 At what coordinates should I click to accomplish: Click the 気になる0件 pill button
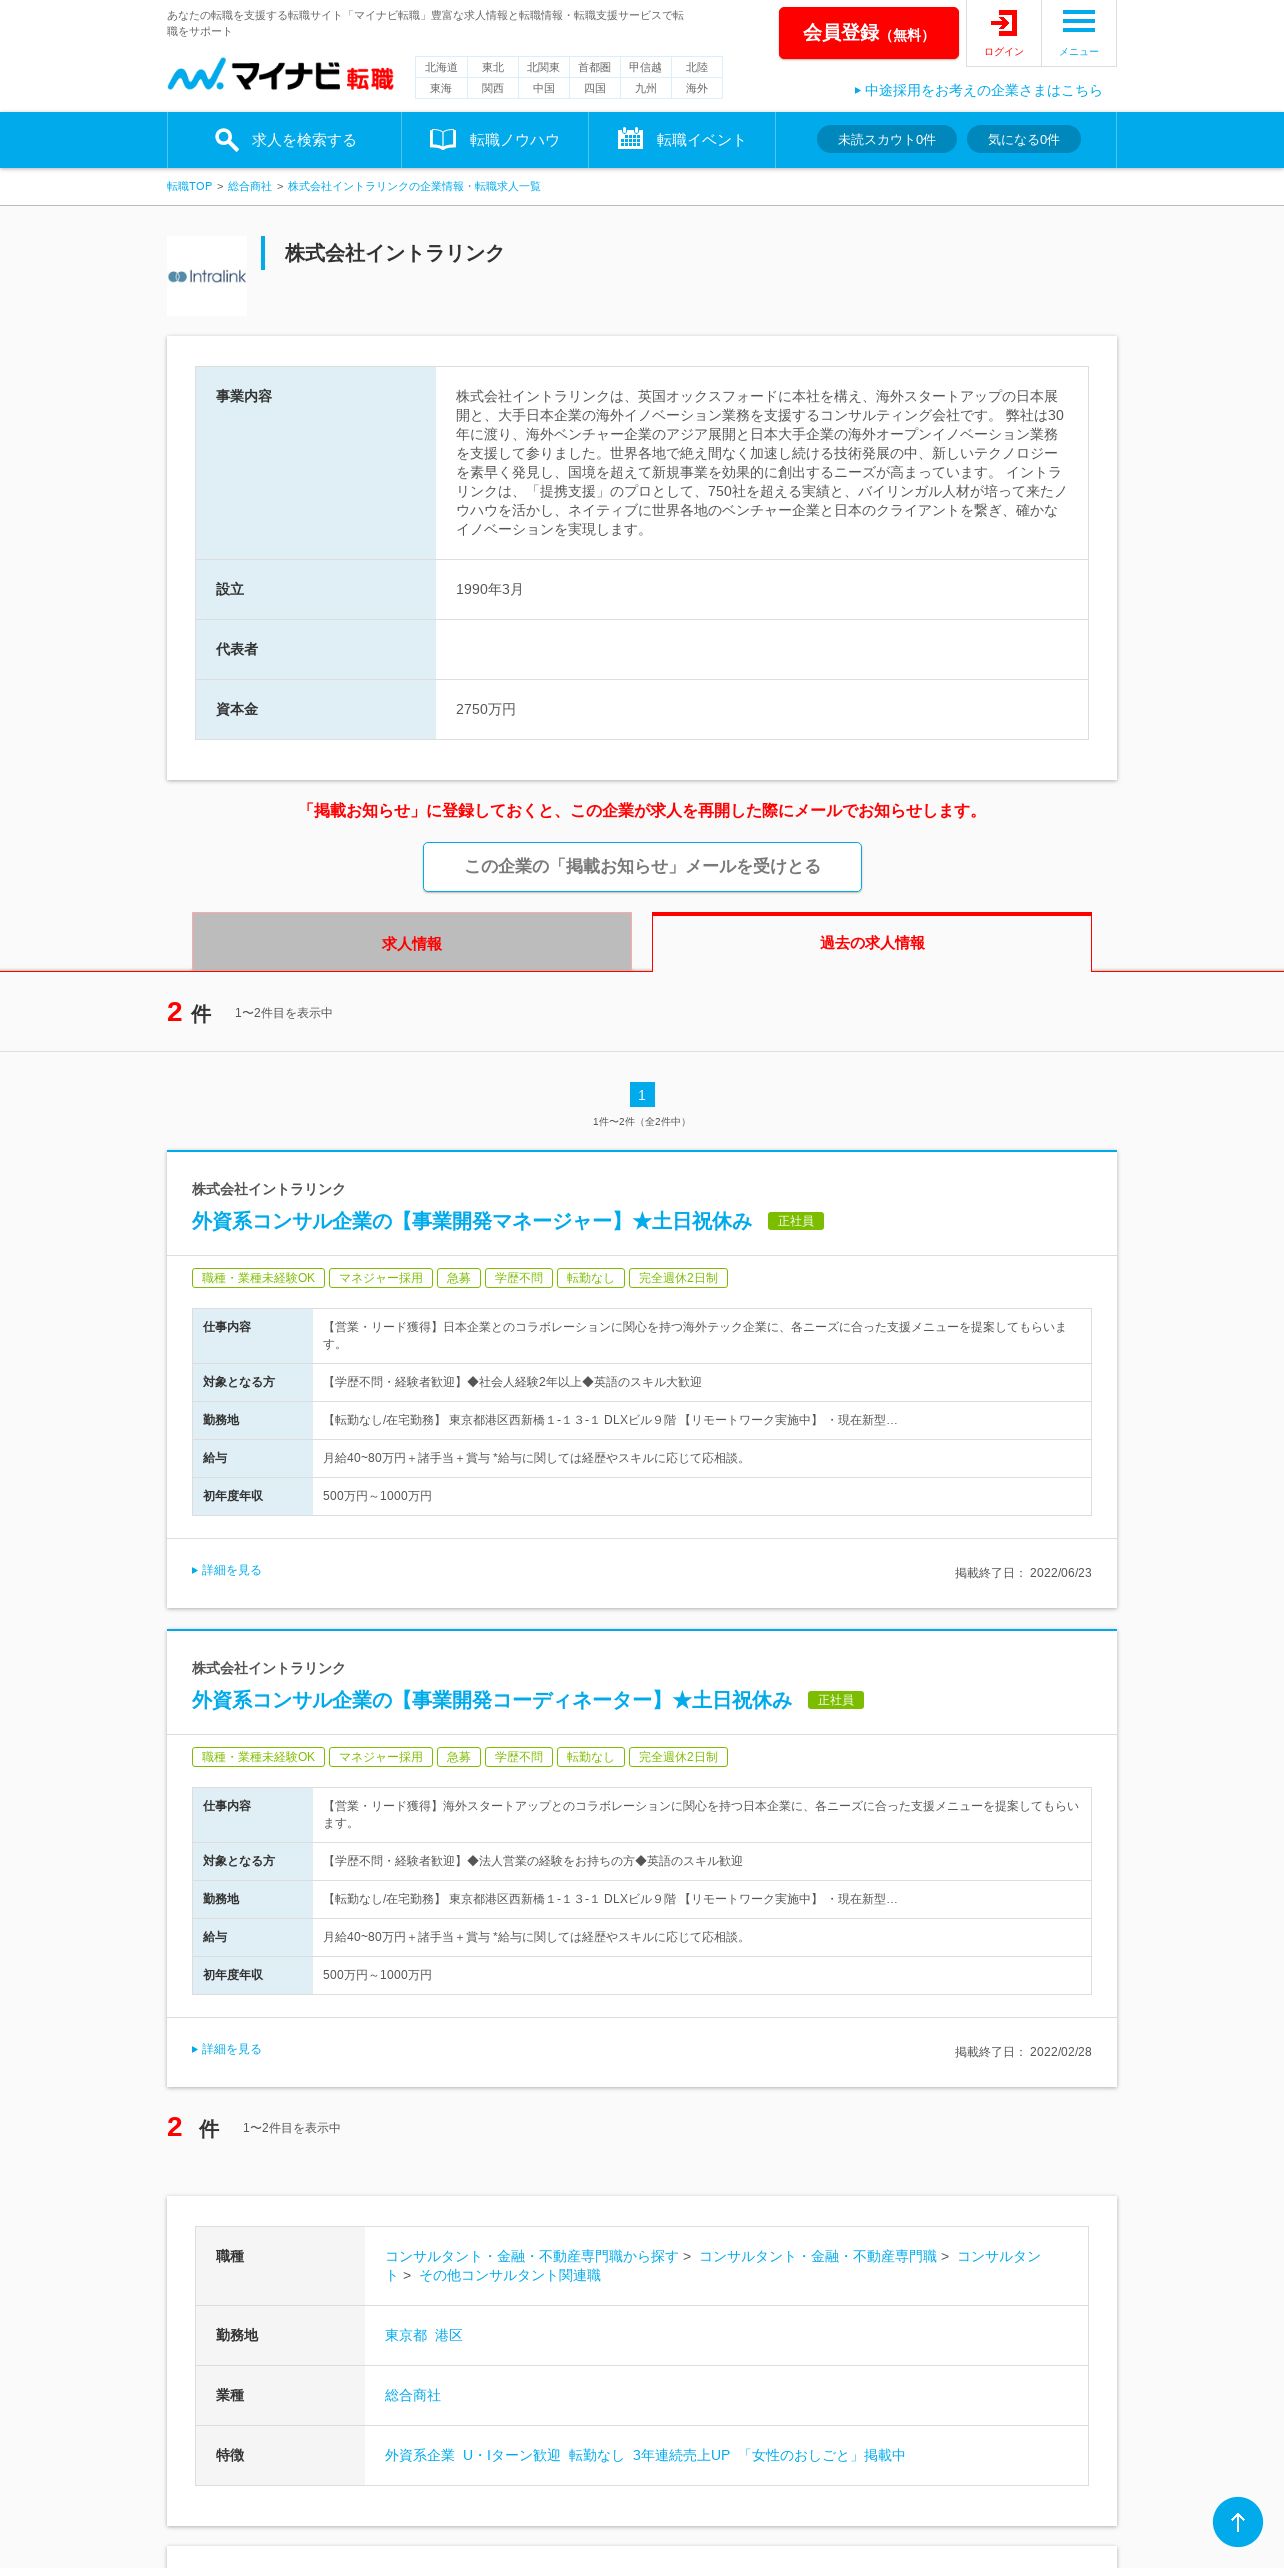click(x=1023, y=139)
